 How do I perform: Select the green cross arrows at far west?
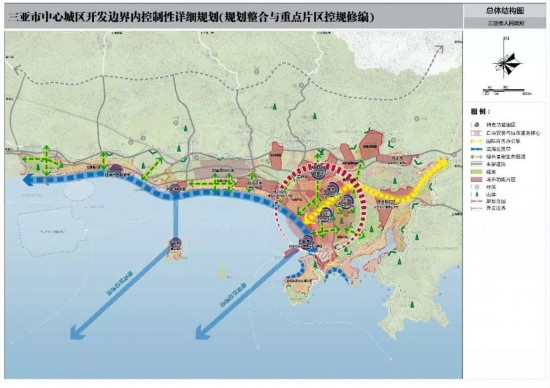pyautogui.click(x=43, y=161)
